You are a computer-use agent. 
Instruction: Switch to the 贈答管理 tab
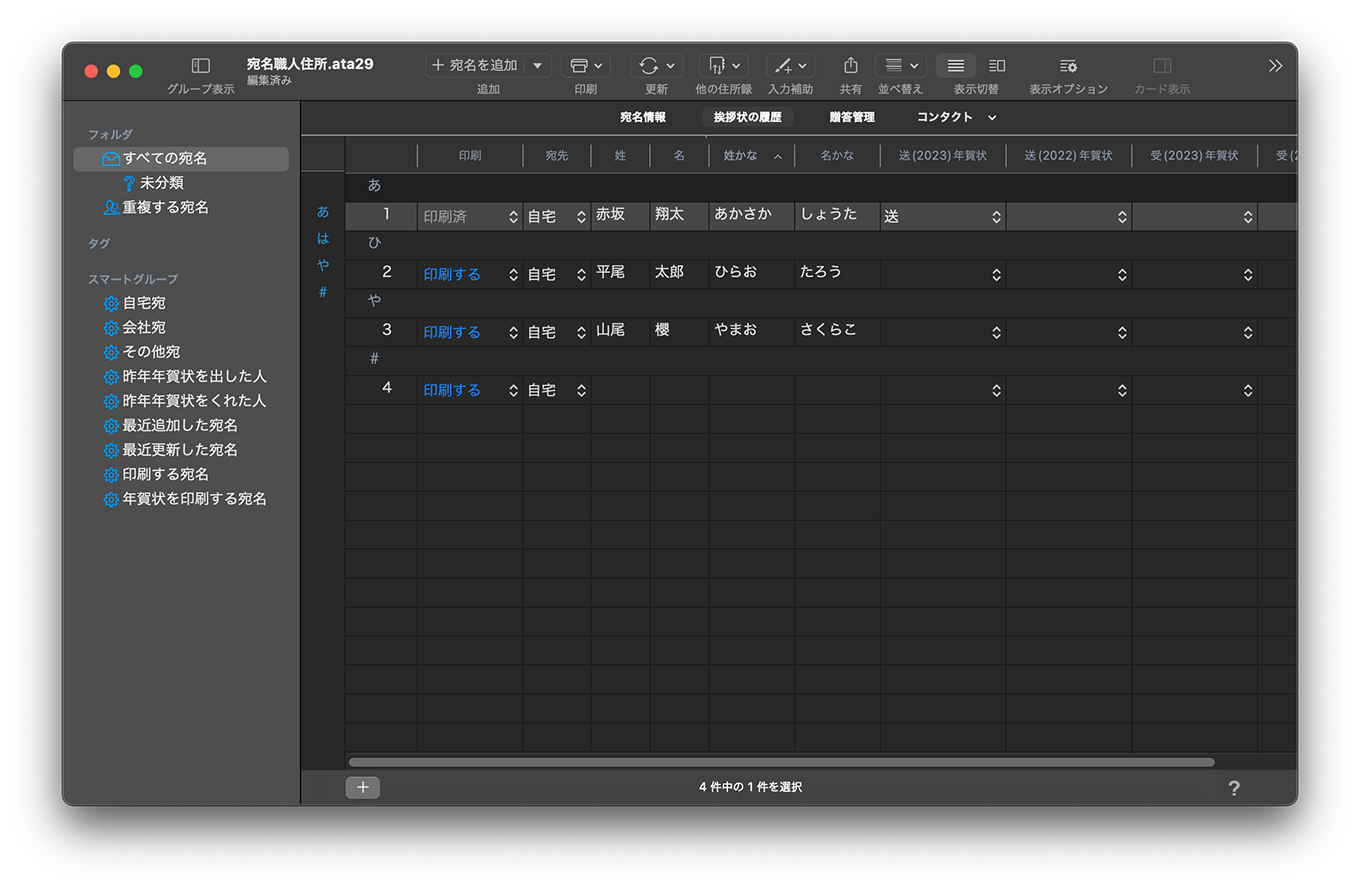852,117
